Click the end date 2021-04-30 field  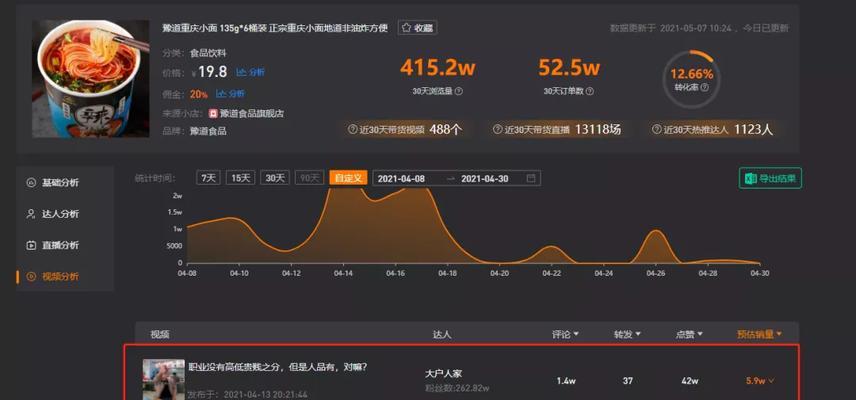(x=485, y=178)
